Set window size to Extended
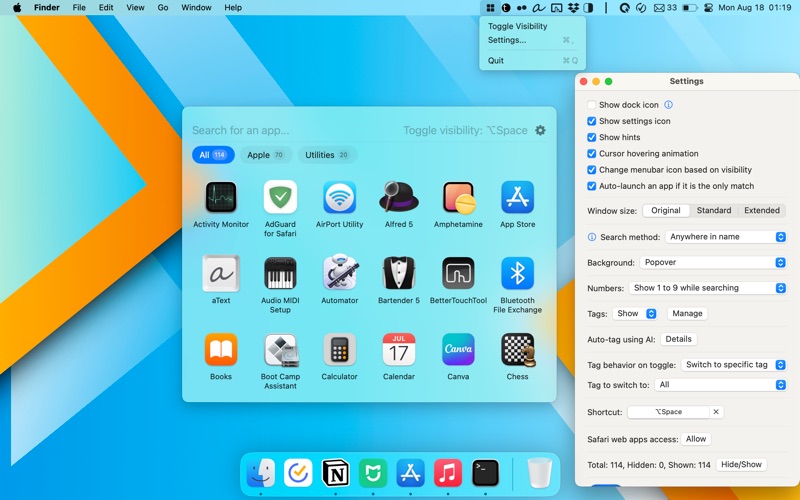This screenshot has height=500, width=800. (x=762, y=210)
